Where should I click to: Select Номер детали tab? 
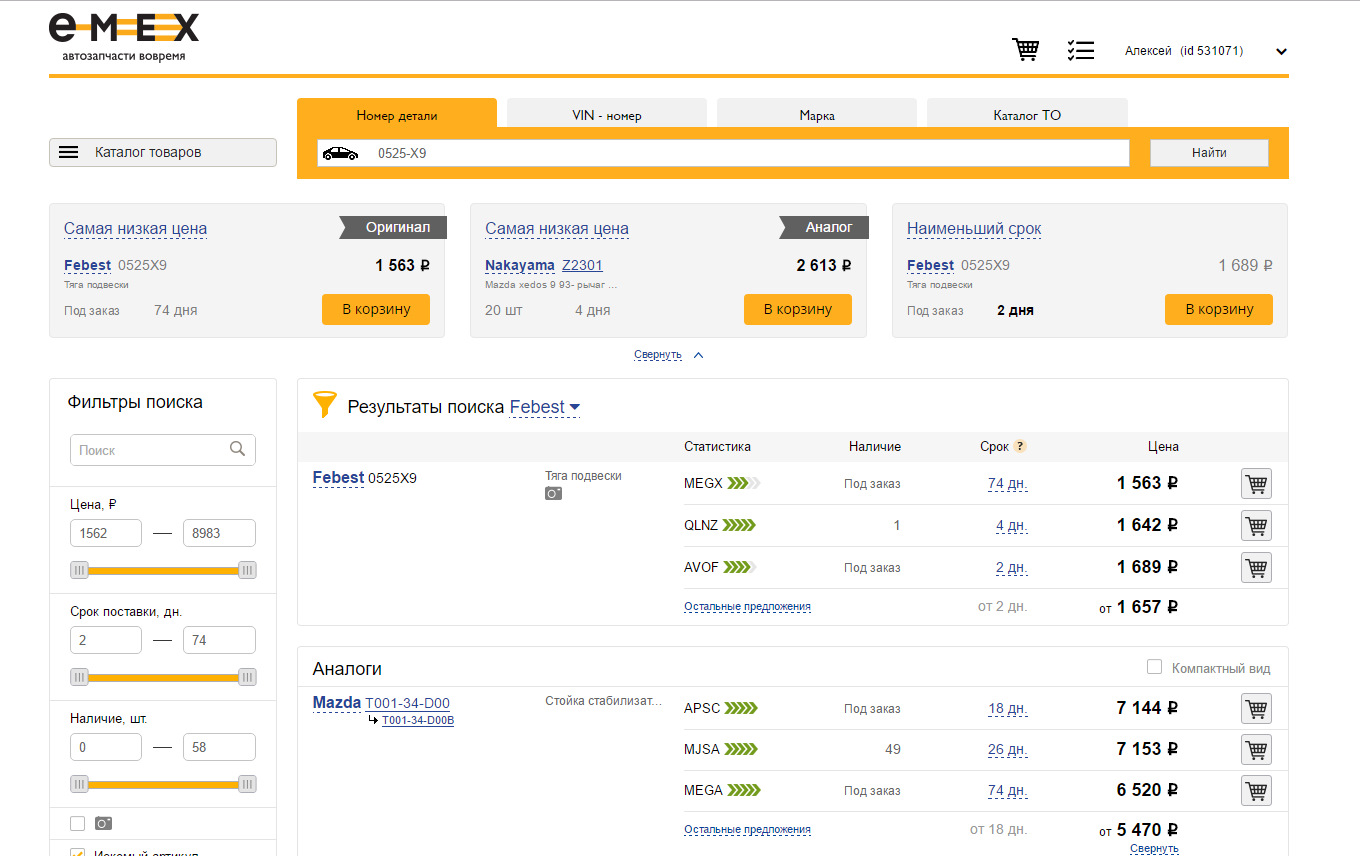397,115
